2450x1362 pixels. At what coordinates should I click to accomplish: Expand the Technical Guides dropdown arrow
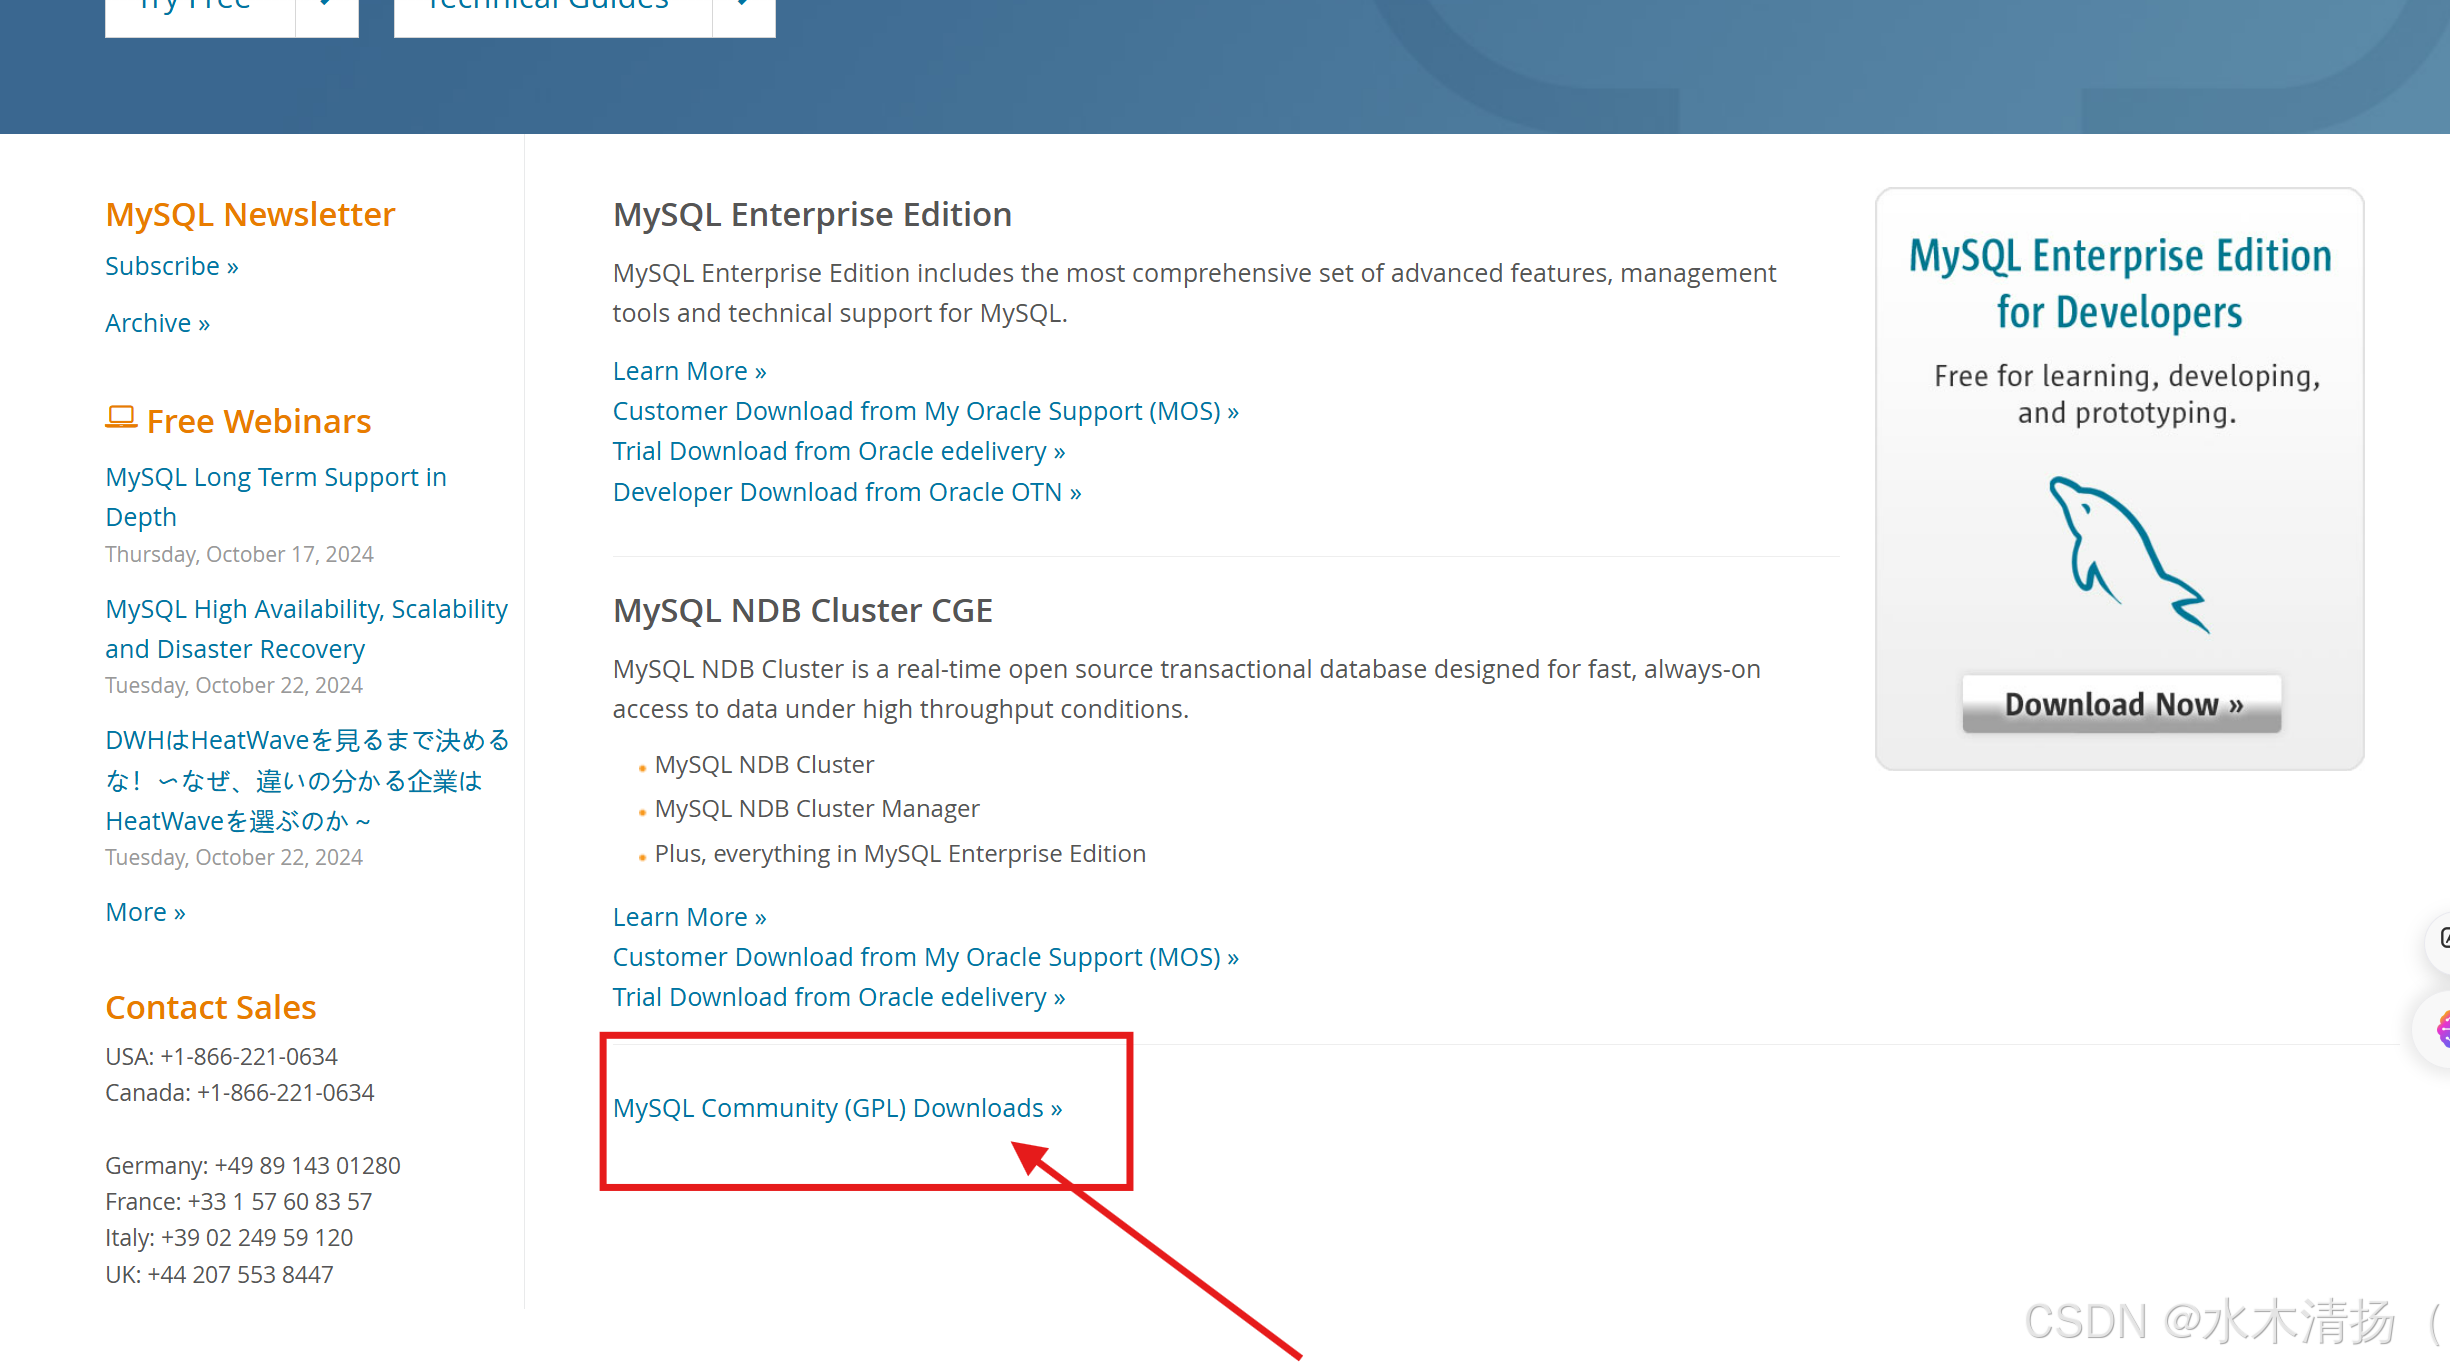tap(743, 5)
